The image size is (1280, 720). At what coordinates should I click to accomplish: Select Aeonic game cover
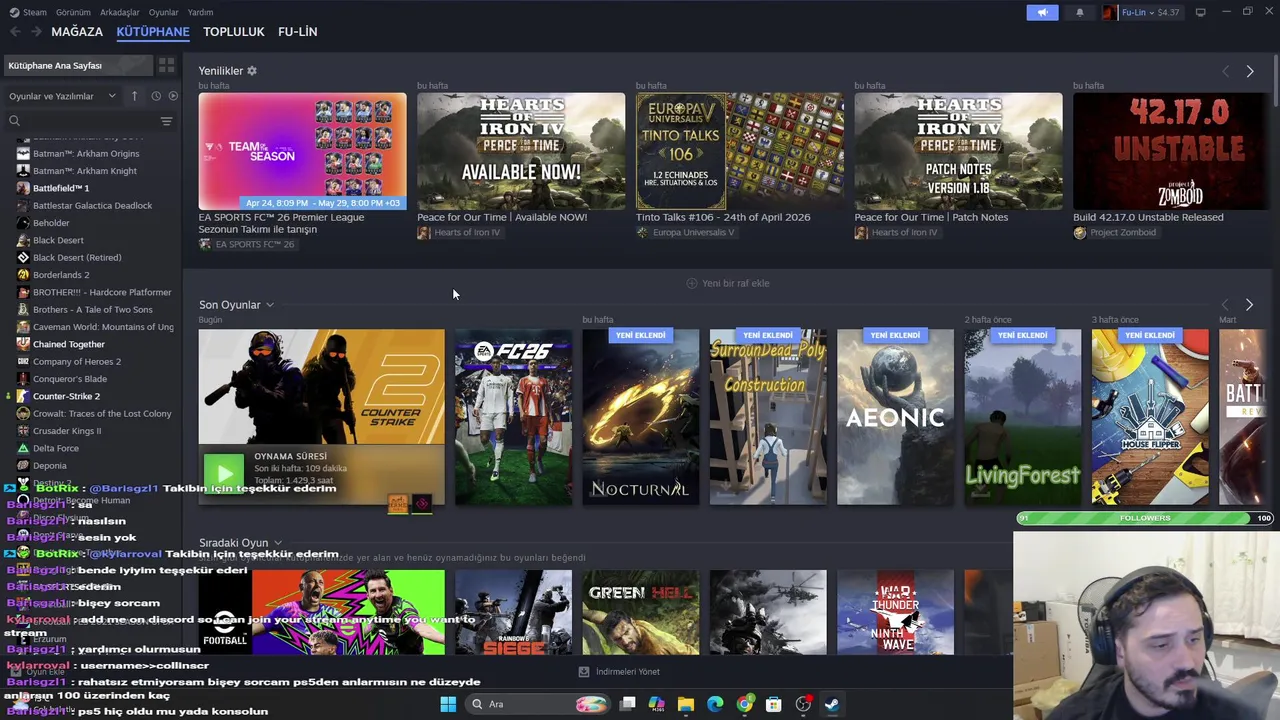pos(895,417)
